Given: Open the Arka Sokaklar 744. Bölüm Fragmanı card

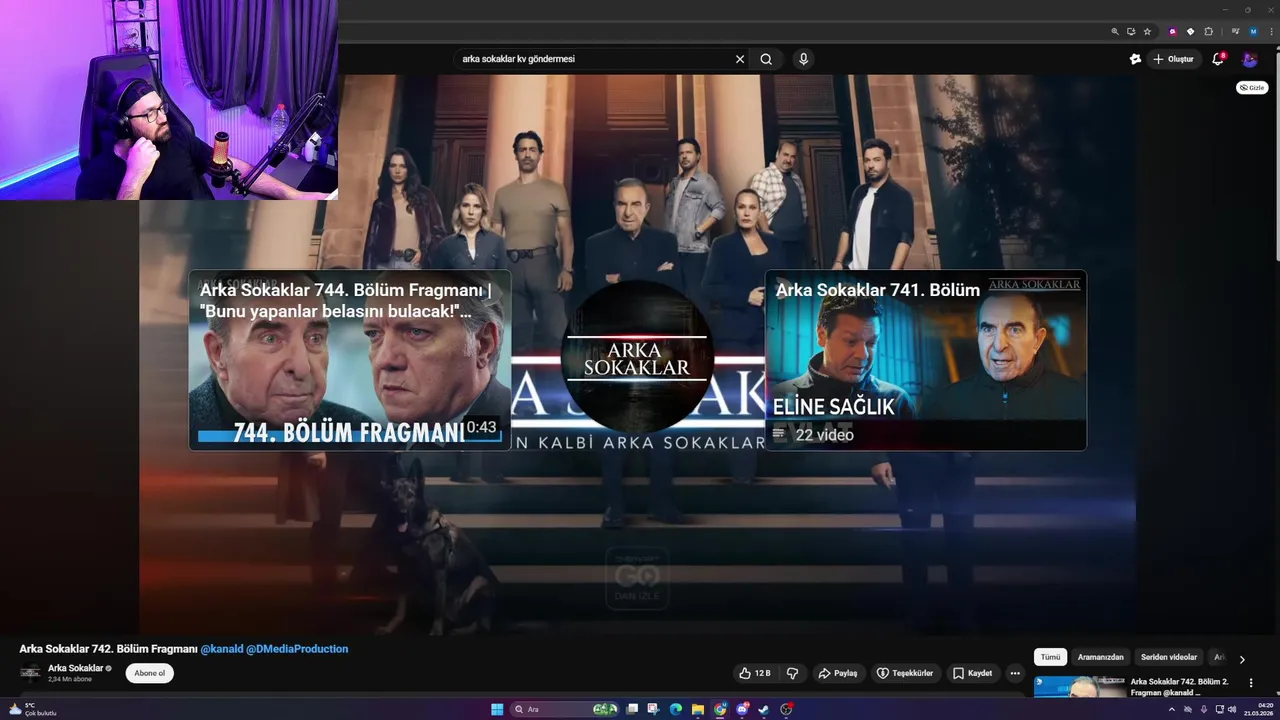Looking at the screenshot, I should pos(350,360).
